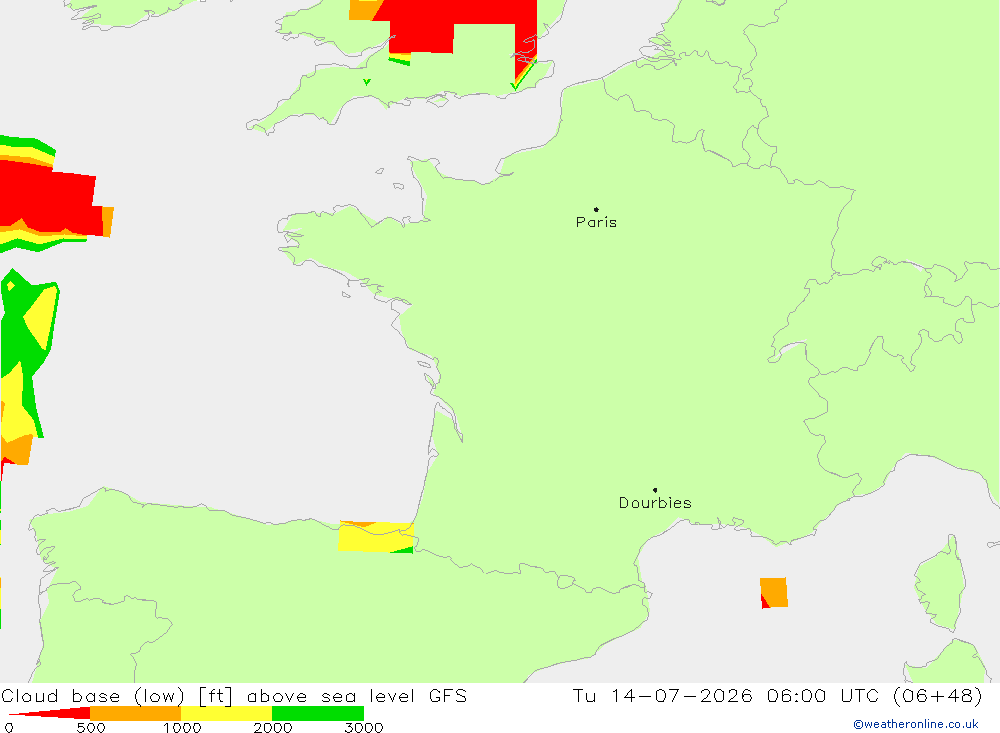
Task: Click the legend value 1000
Action: [x=182, y=727]
